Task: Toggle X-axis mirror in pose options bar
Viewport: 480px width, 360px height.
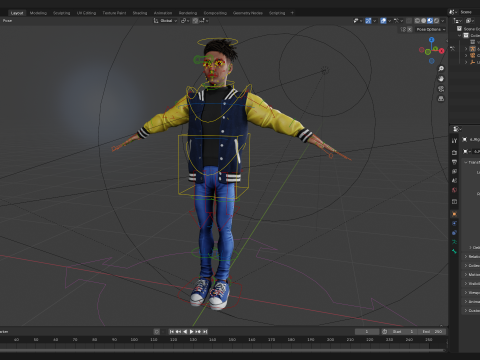Action: pos(410,29)
